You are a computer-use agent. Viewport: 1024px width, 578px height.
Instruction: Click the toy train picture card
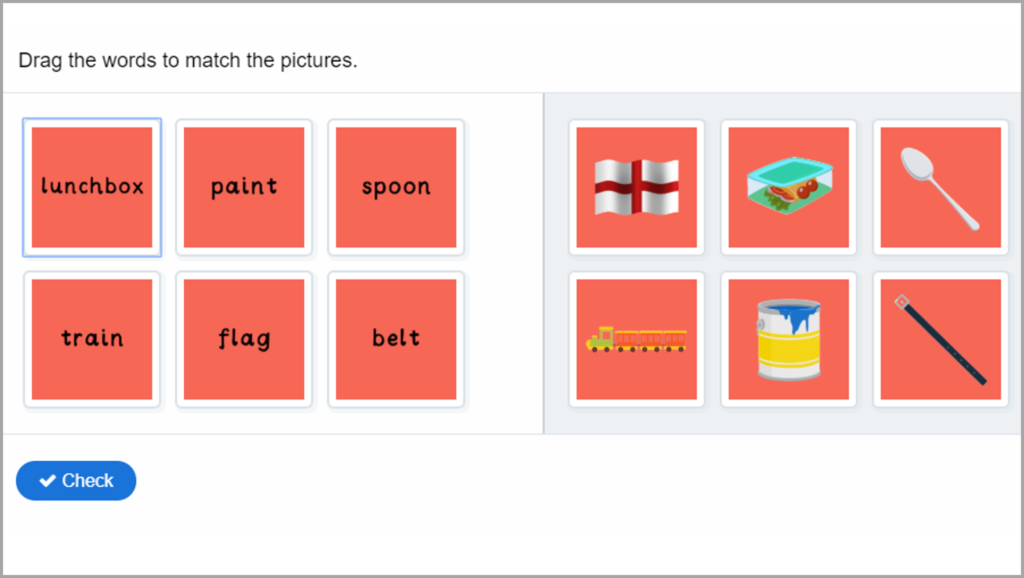(x=637, y=339)
